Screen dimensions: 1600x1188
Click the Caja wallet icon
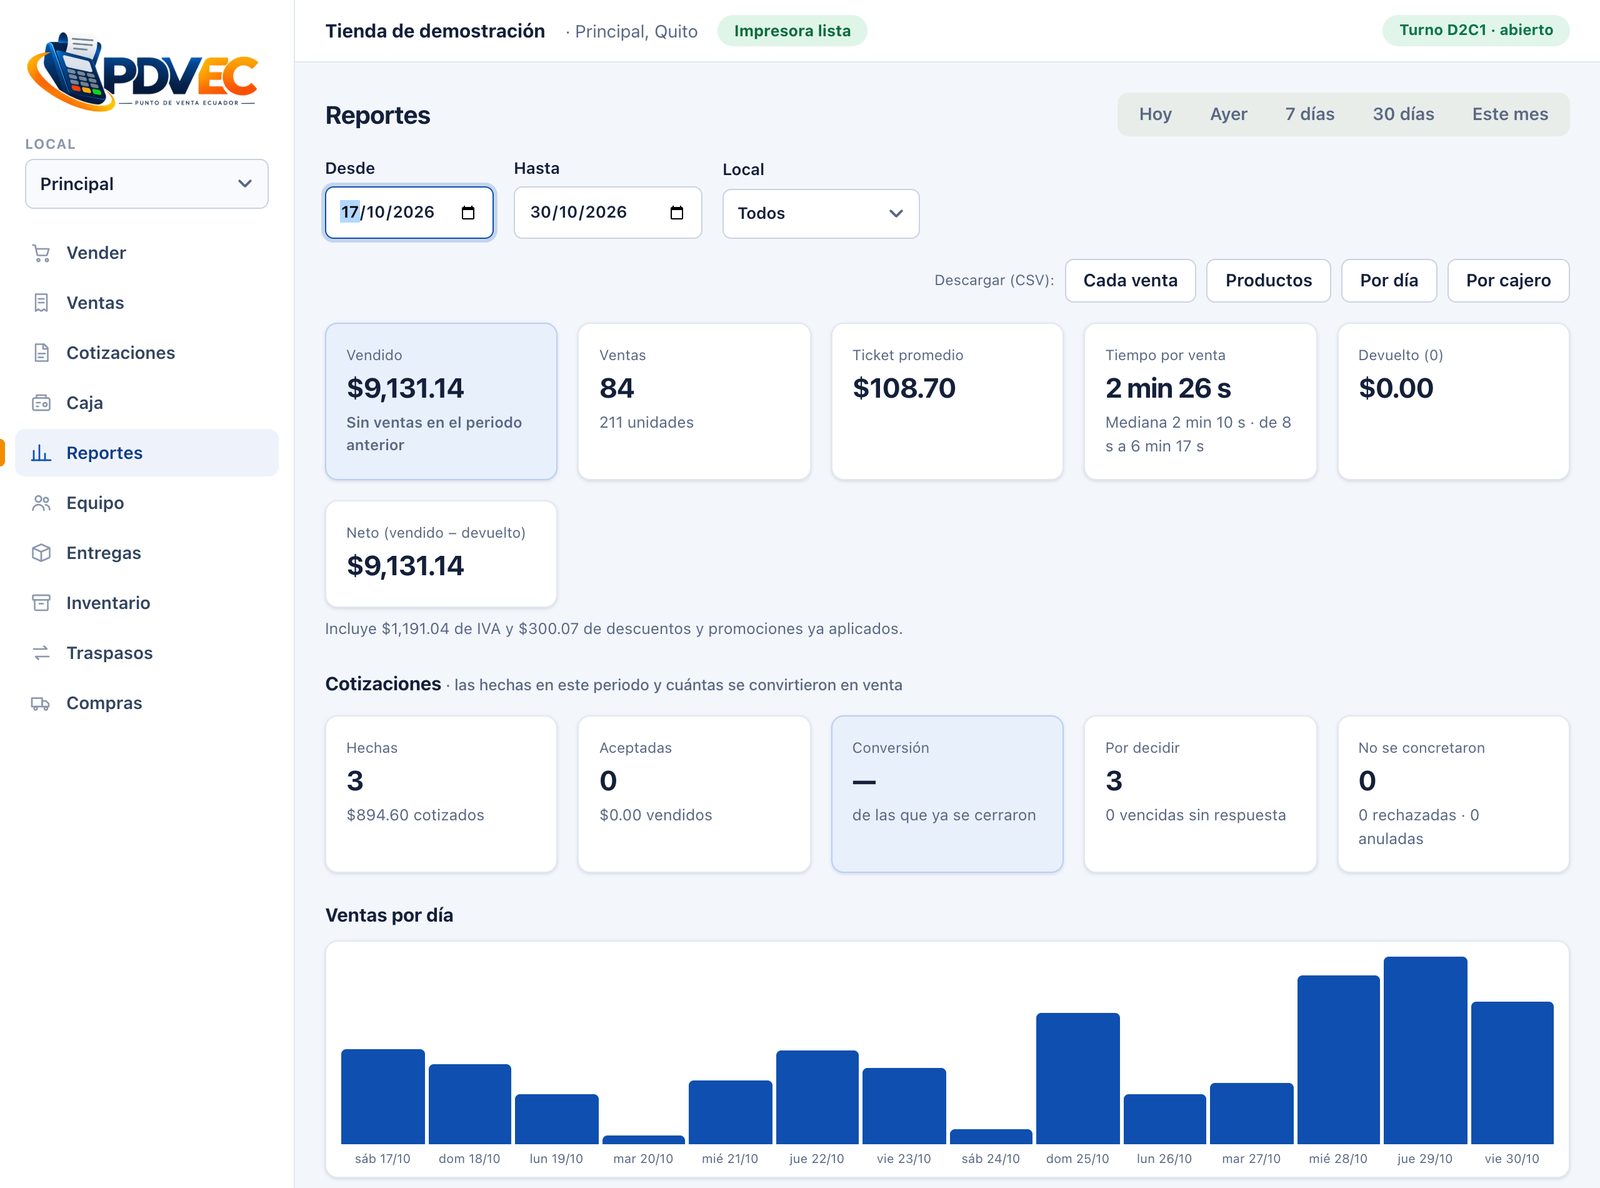coord(41,403)
